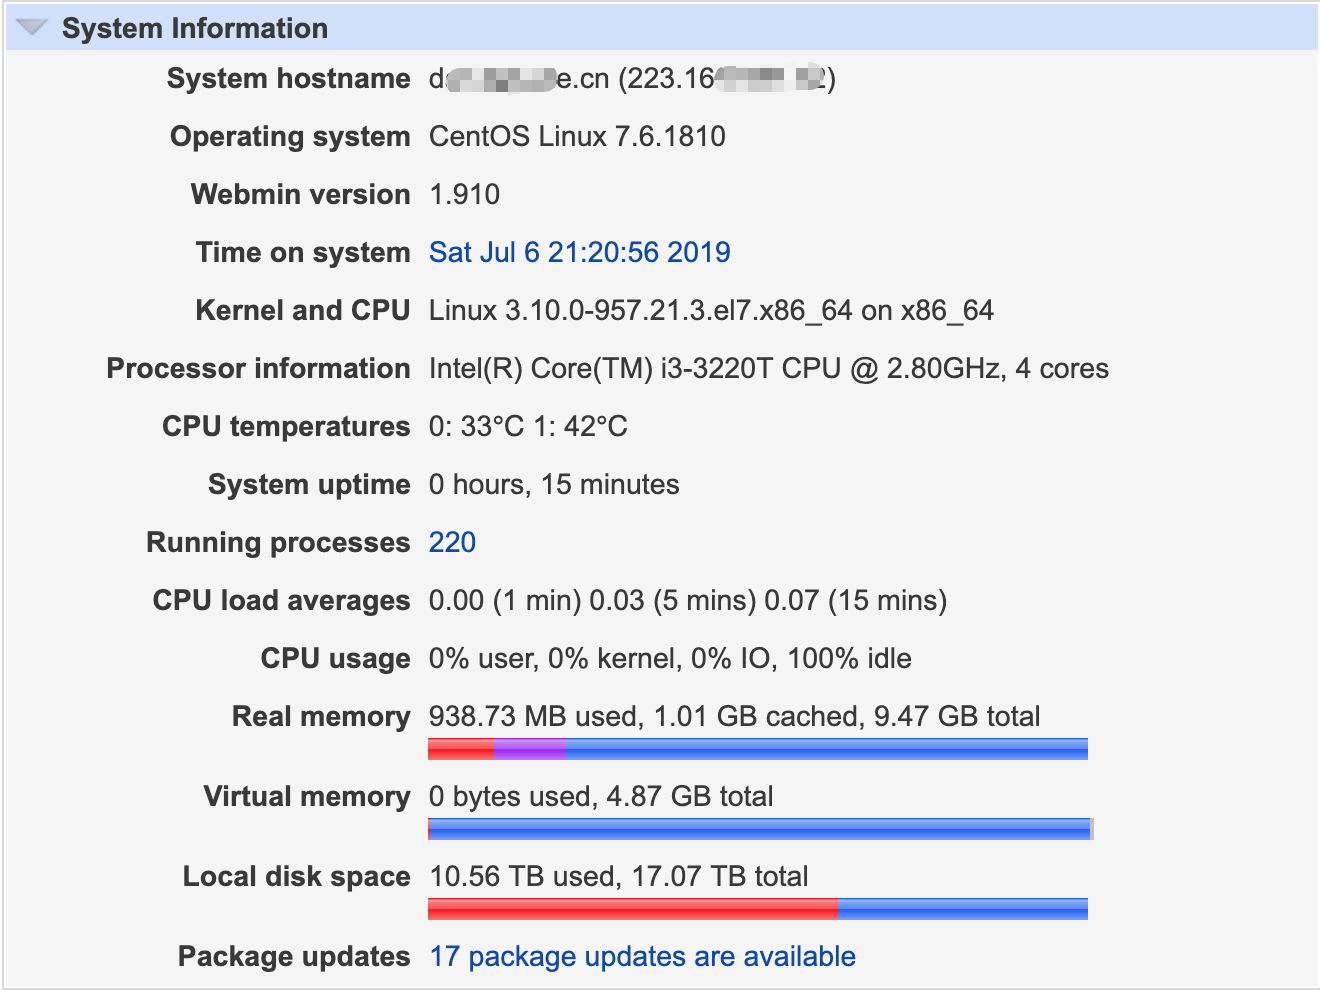Image resolution: width=1320 pixels, height=992 pixels.
Task: Click the Virtual memory usage bar
Action: click(760, 829)
